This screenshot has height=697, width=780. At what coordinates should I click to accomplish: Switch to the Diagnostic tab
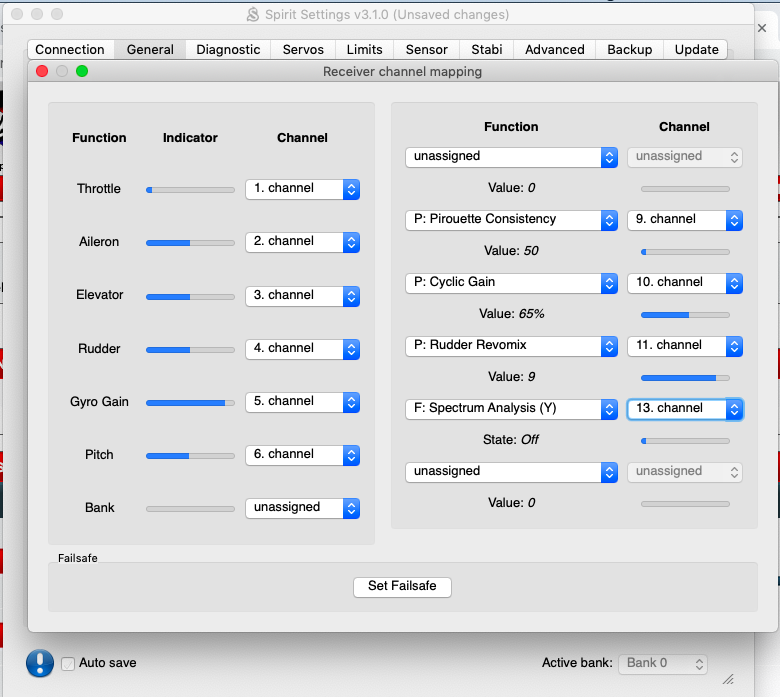click(228, 49)
